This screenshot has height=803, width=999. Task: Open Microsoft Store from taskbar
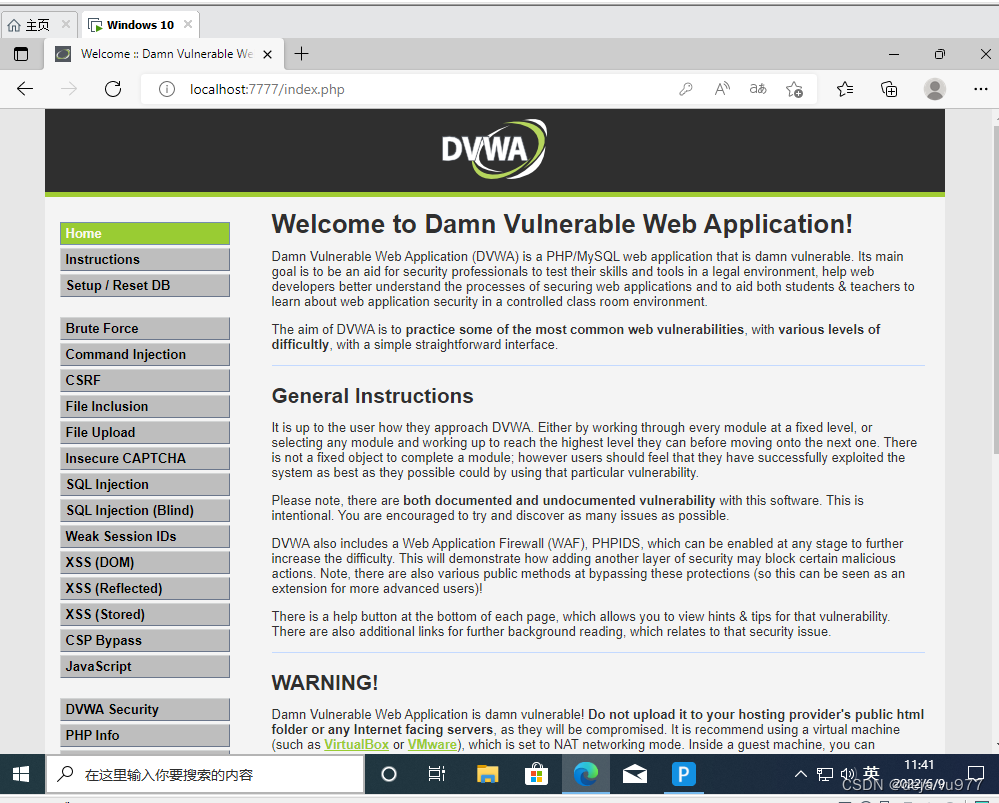(536, 774)
